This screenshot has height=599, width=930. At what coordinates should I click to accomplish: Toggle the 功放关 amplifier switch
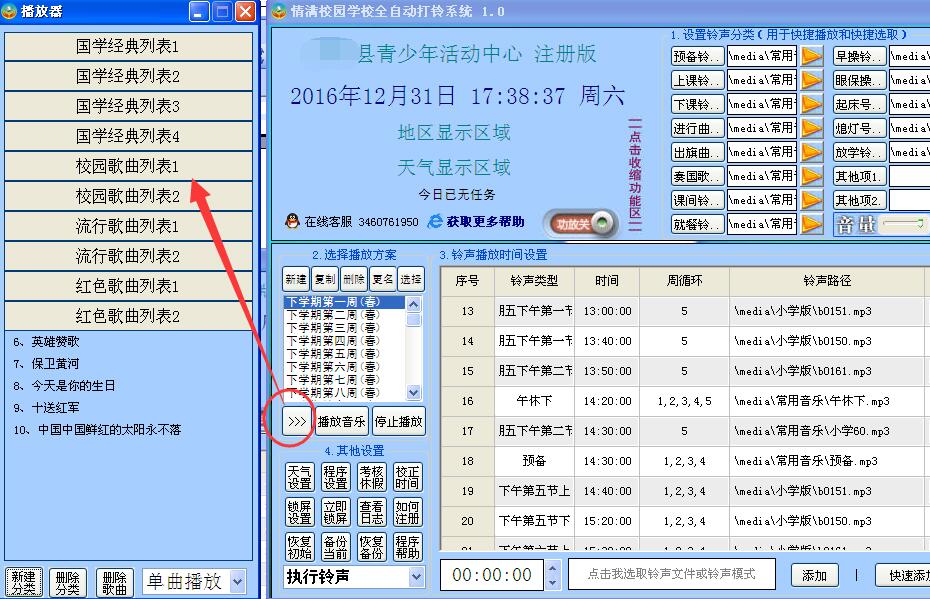[578, 222]
